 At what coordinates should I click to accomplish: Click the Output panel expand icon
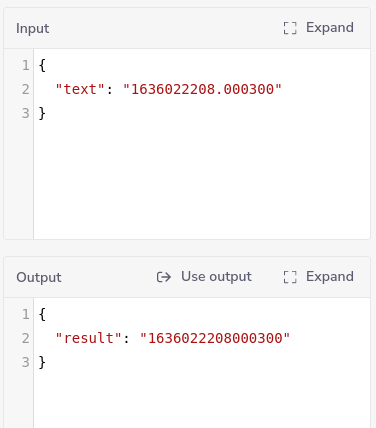tap(290, 277)
